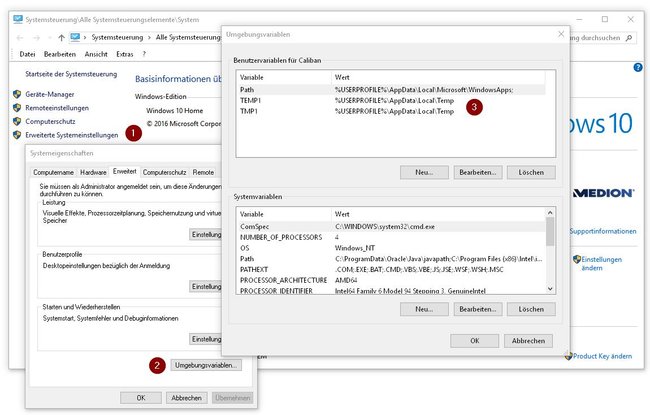Viewport: 650px width, 415px height.
Task: Click Systemvariablen scrollbar down arrow
Action: 550,289
